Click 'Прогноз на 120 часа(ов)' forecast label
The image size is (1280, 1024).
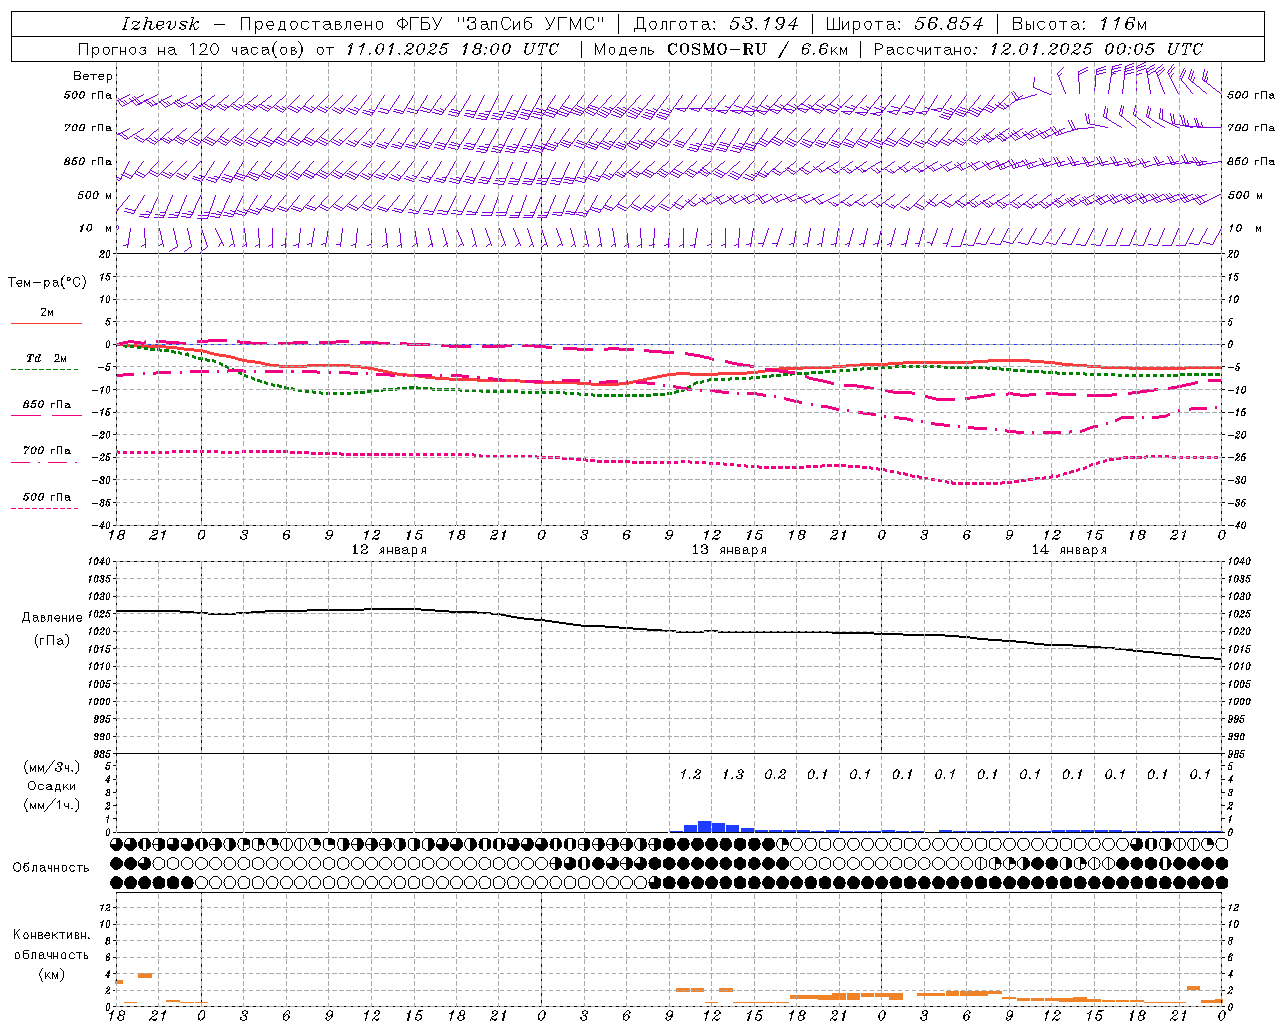193,49
